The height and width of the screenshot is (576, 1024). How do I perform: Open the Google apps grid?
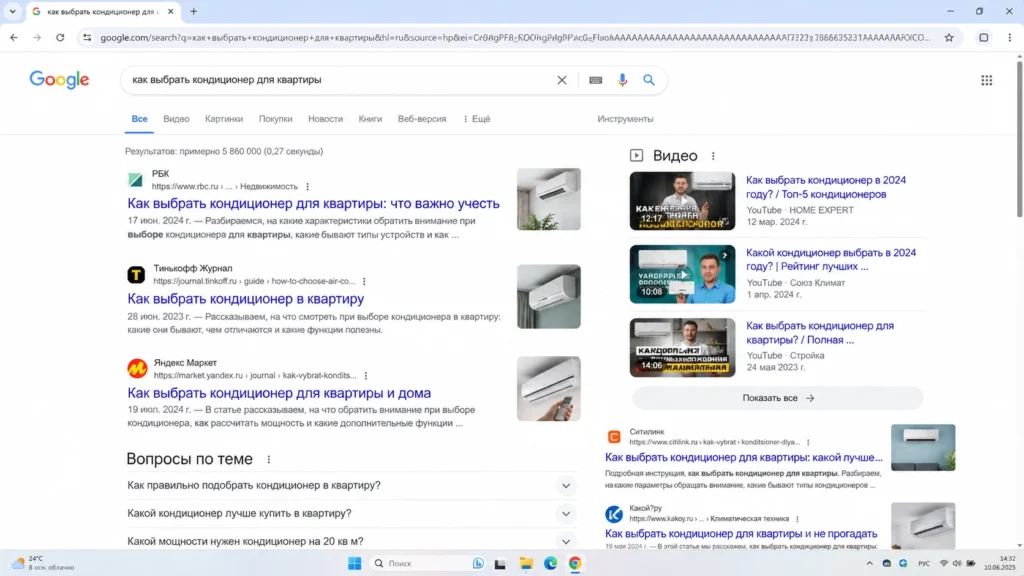coord(986,80)
